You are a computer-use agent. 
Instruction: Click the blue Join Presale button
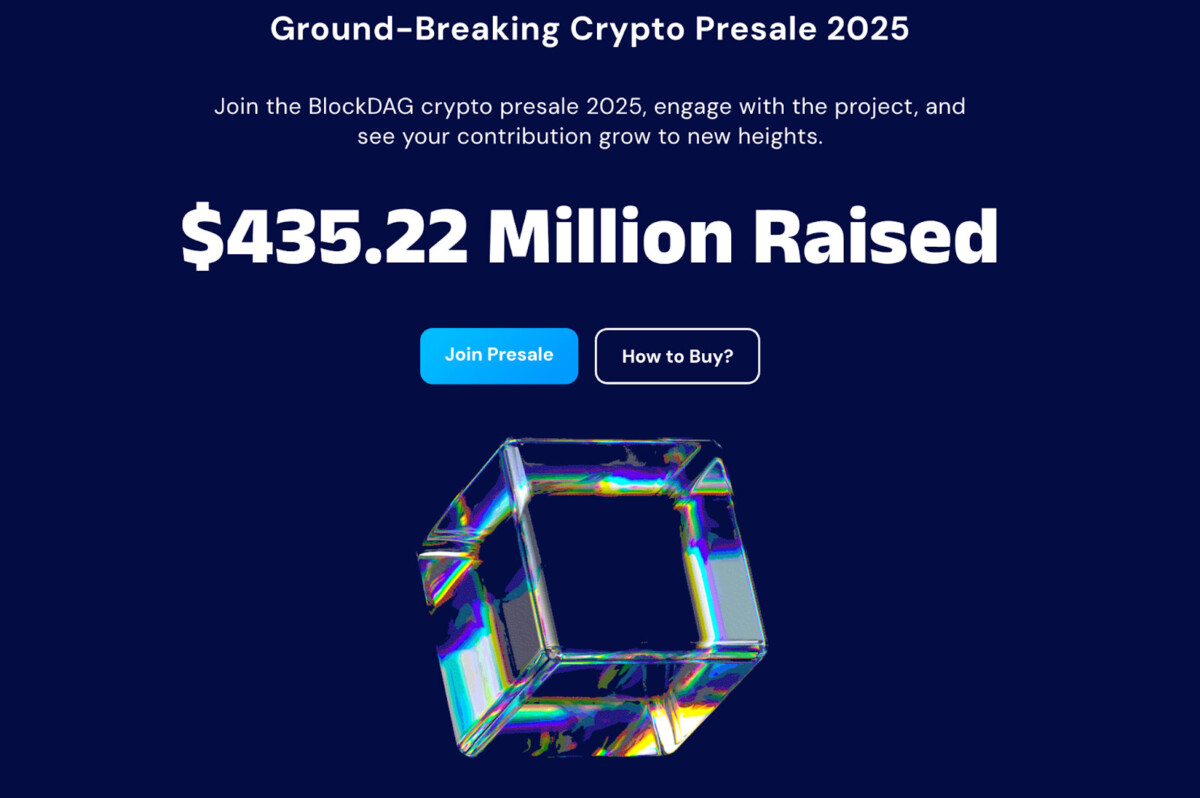click(x=499, y=356)
